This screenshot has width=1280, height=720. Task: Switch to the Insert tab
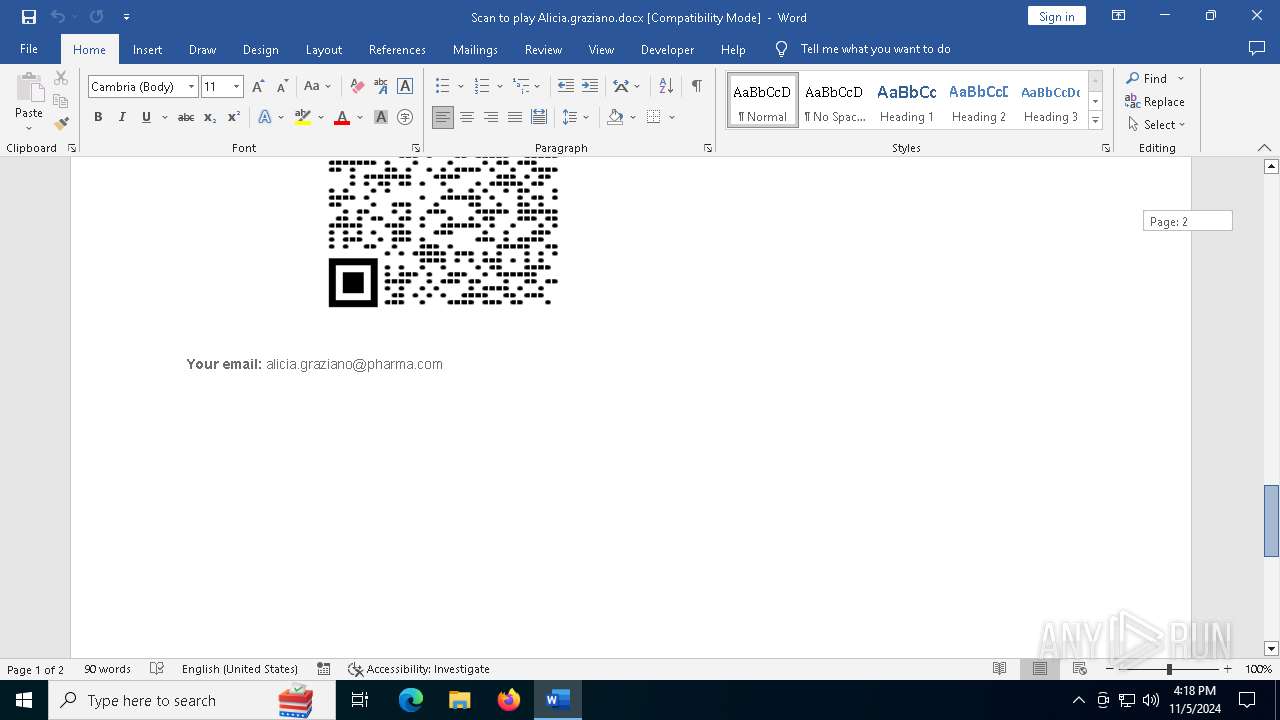[x=147, y=49]
